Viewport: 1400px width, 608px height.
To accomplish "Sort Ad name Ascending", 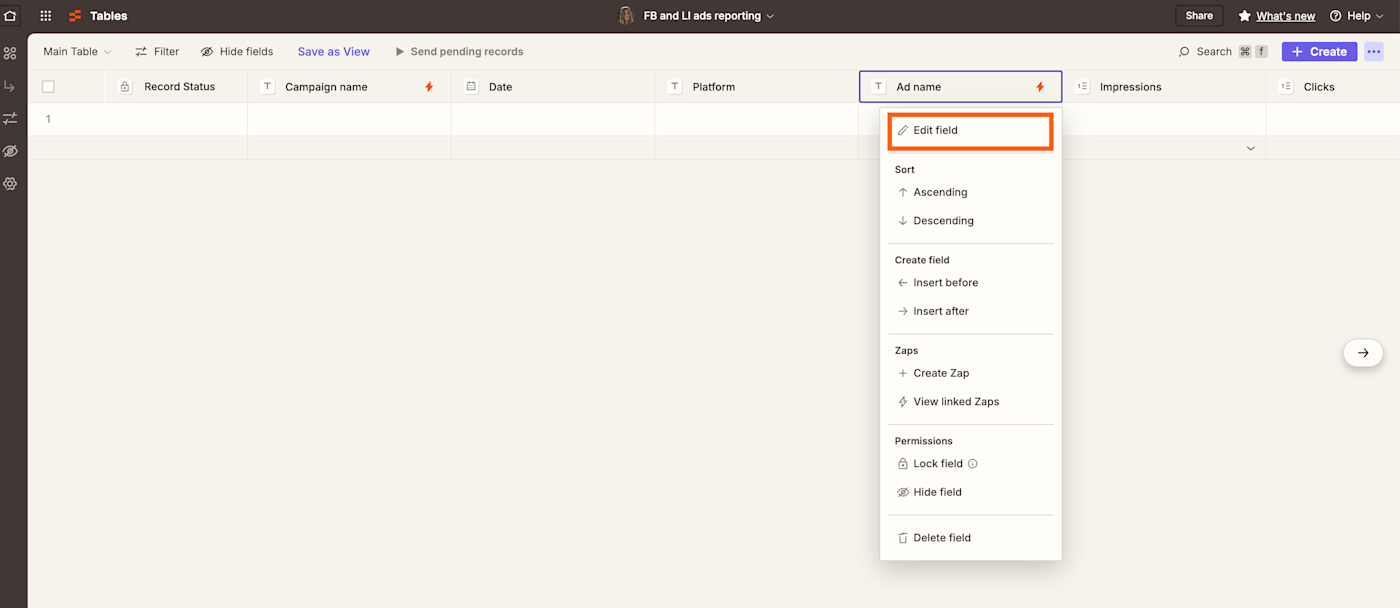I will 970,192.
